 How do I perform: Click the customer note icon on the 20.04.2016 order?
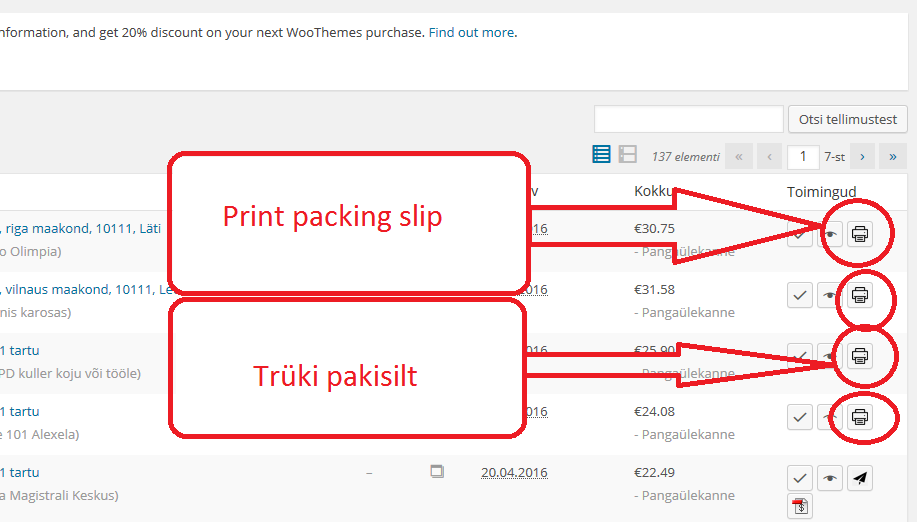pyautogui.click(x=437, y=471)
